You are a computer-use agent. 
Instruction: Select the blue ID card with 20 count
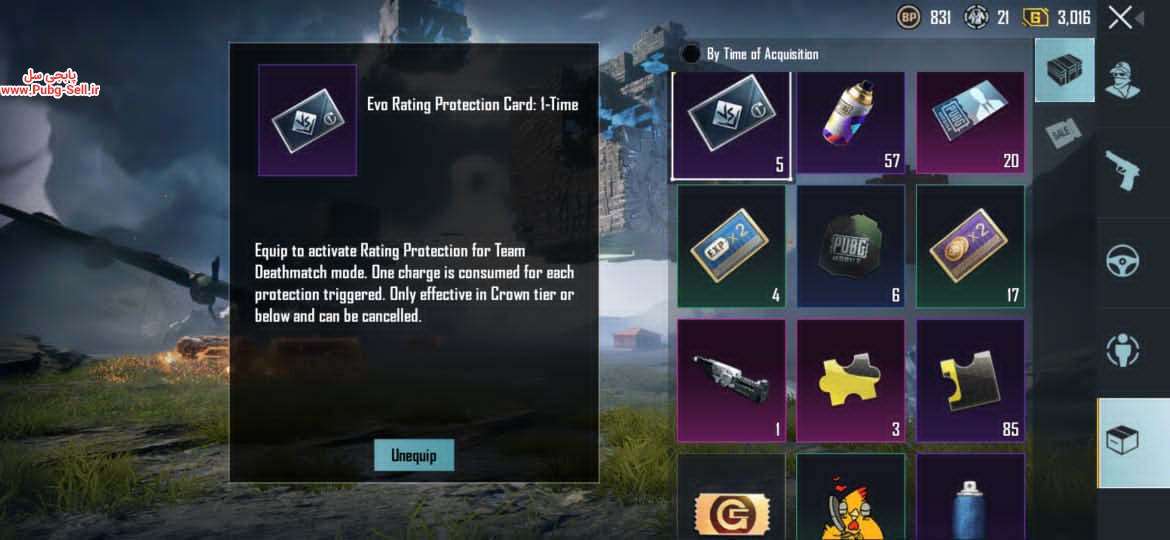(x=970, y=122)
